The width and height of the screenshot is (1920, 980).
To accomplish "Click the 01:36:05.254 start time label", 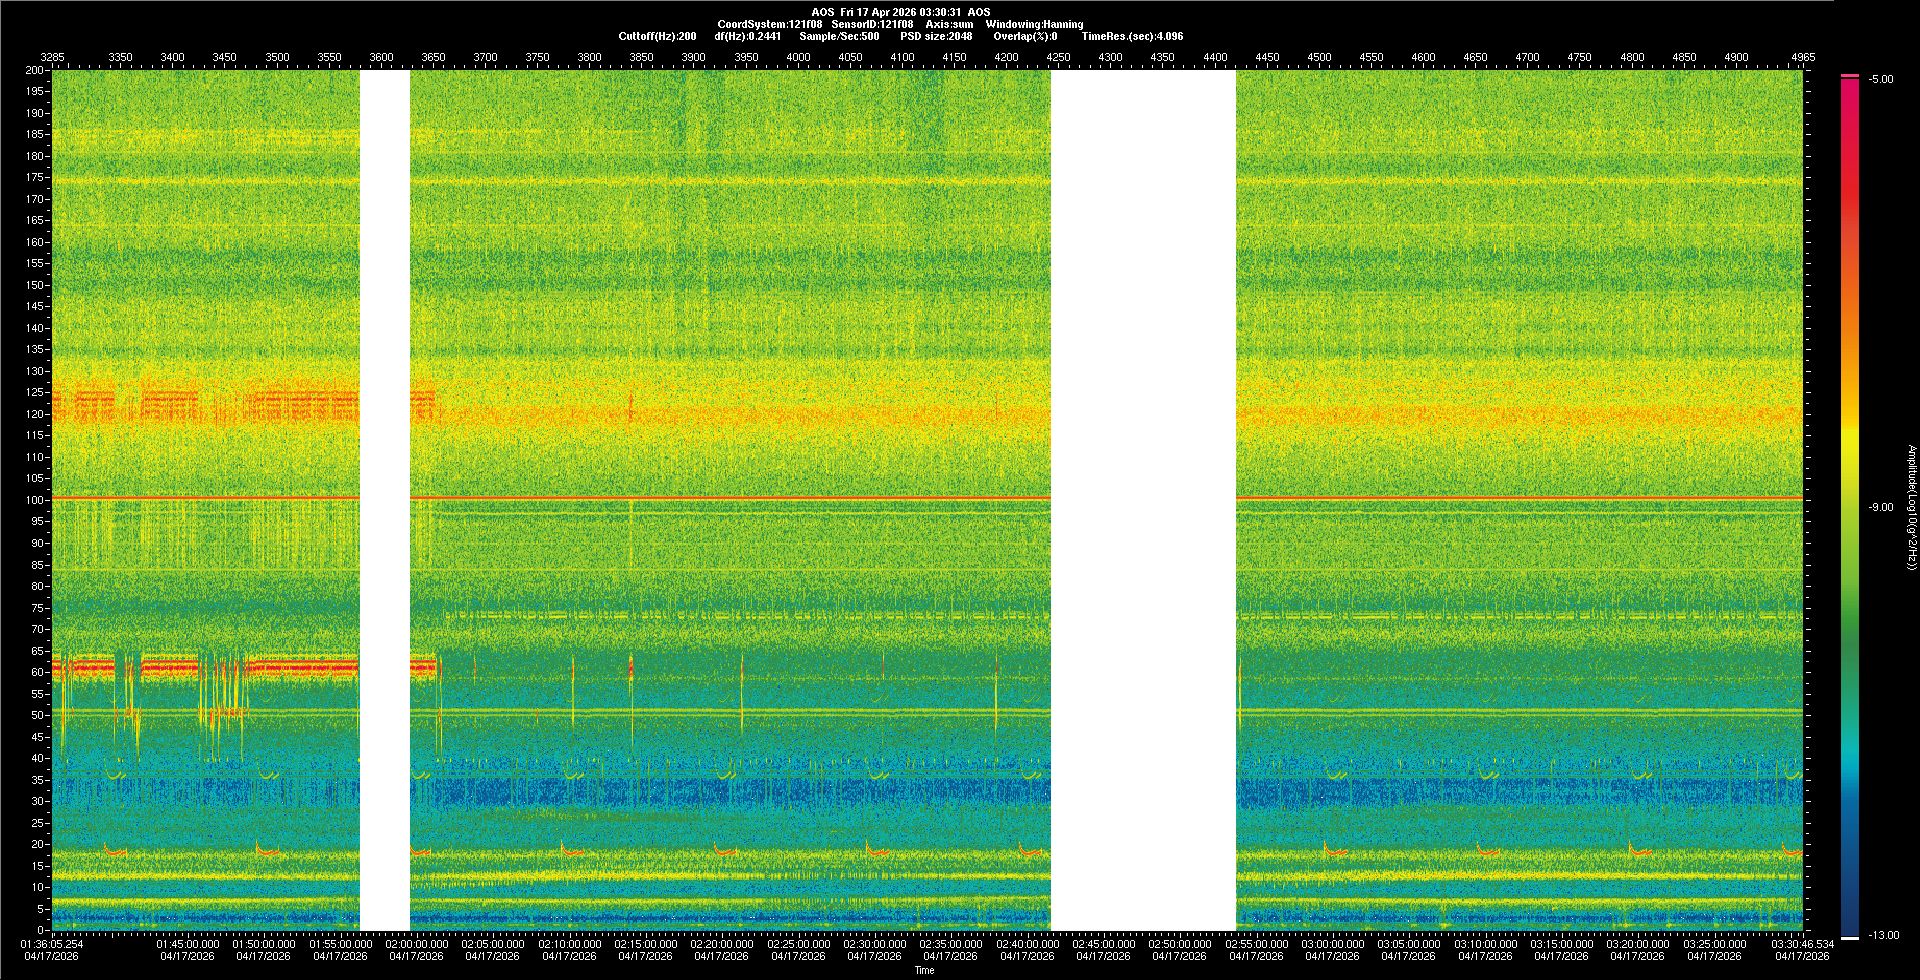I will pos(53,943).
